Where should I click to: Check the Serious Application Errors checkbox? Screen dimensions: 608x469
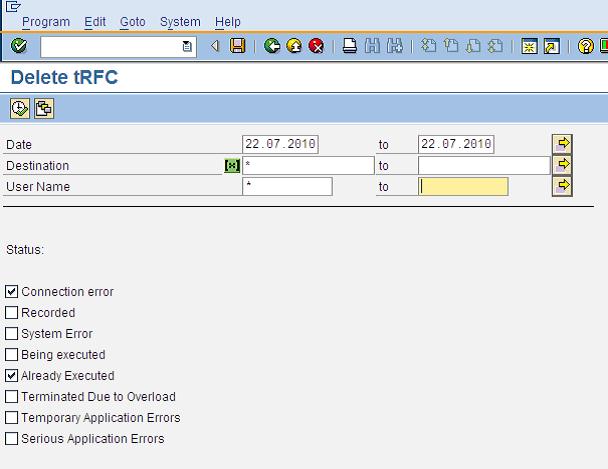click(12, 438)
